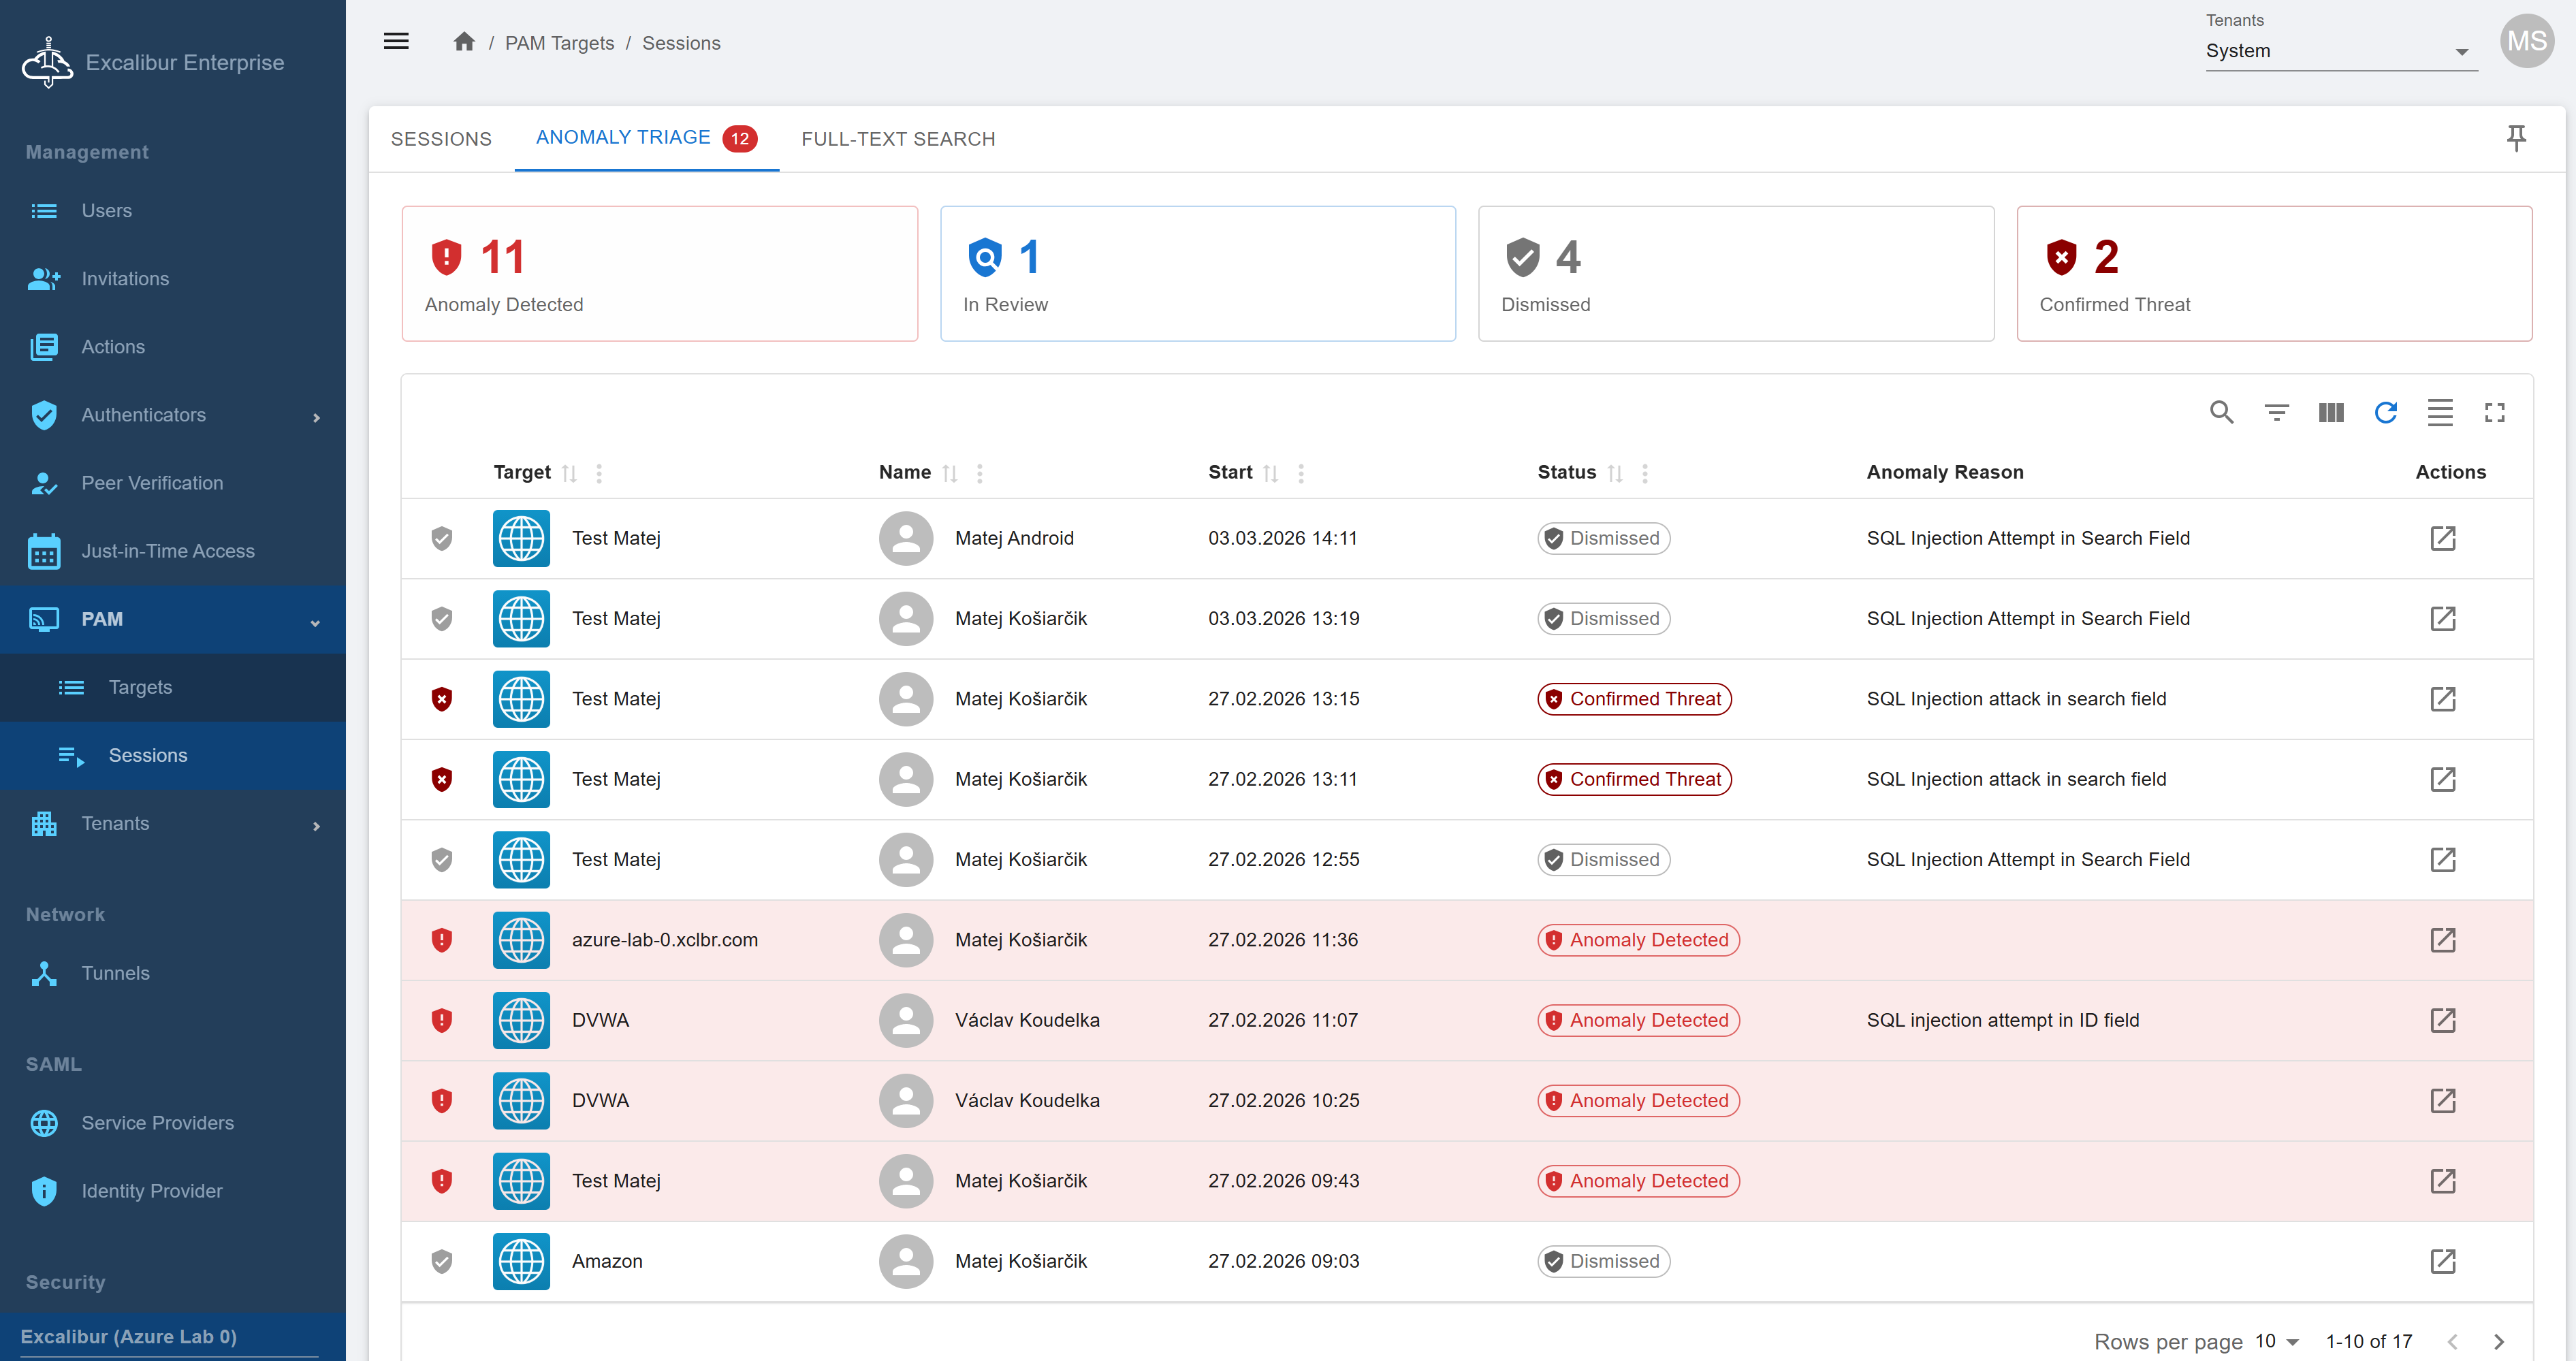The height and width of the screenshot is (1361, 2576).
Task: Go to next page of results
Action: pos(2498,1341)
